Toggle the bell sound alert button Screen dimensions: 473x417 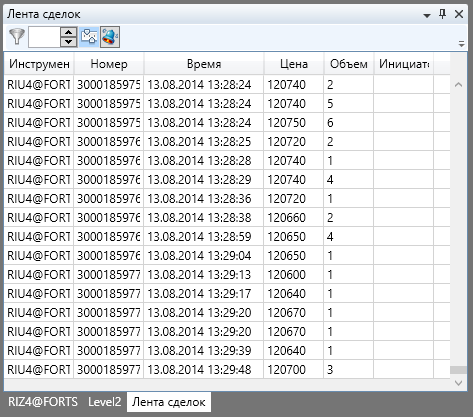coord(110,37)
